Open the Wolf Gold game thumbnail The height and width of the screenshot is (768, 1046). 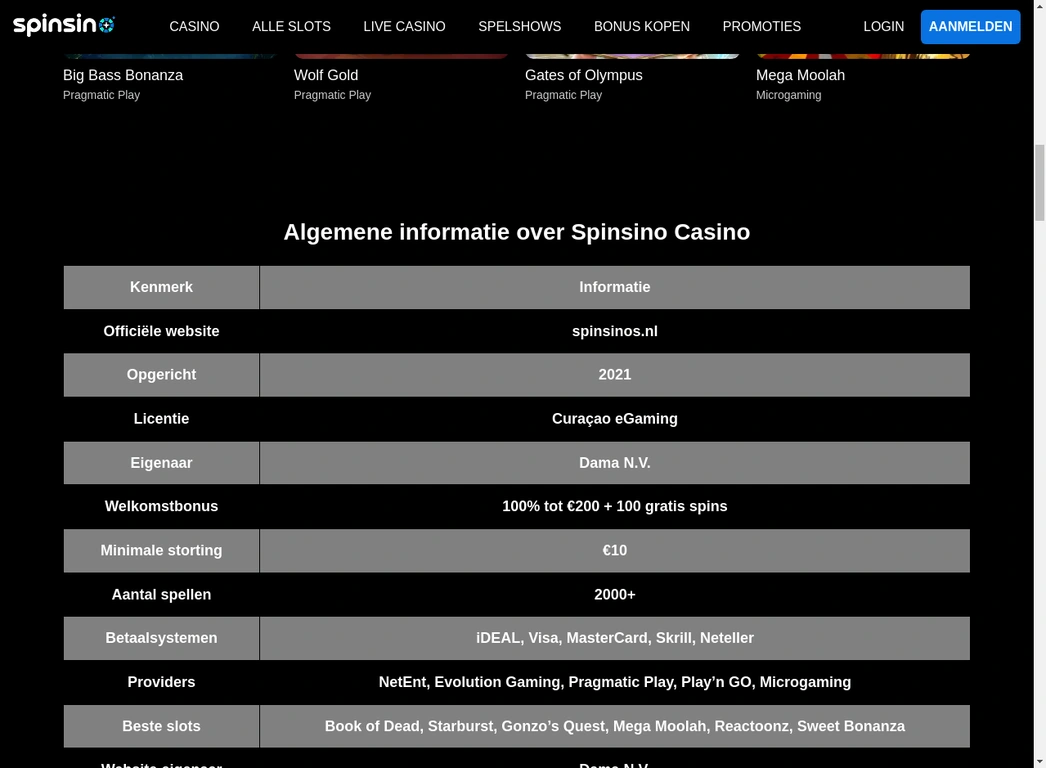(400, 55)
